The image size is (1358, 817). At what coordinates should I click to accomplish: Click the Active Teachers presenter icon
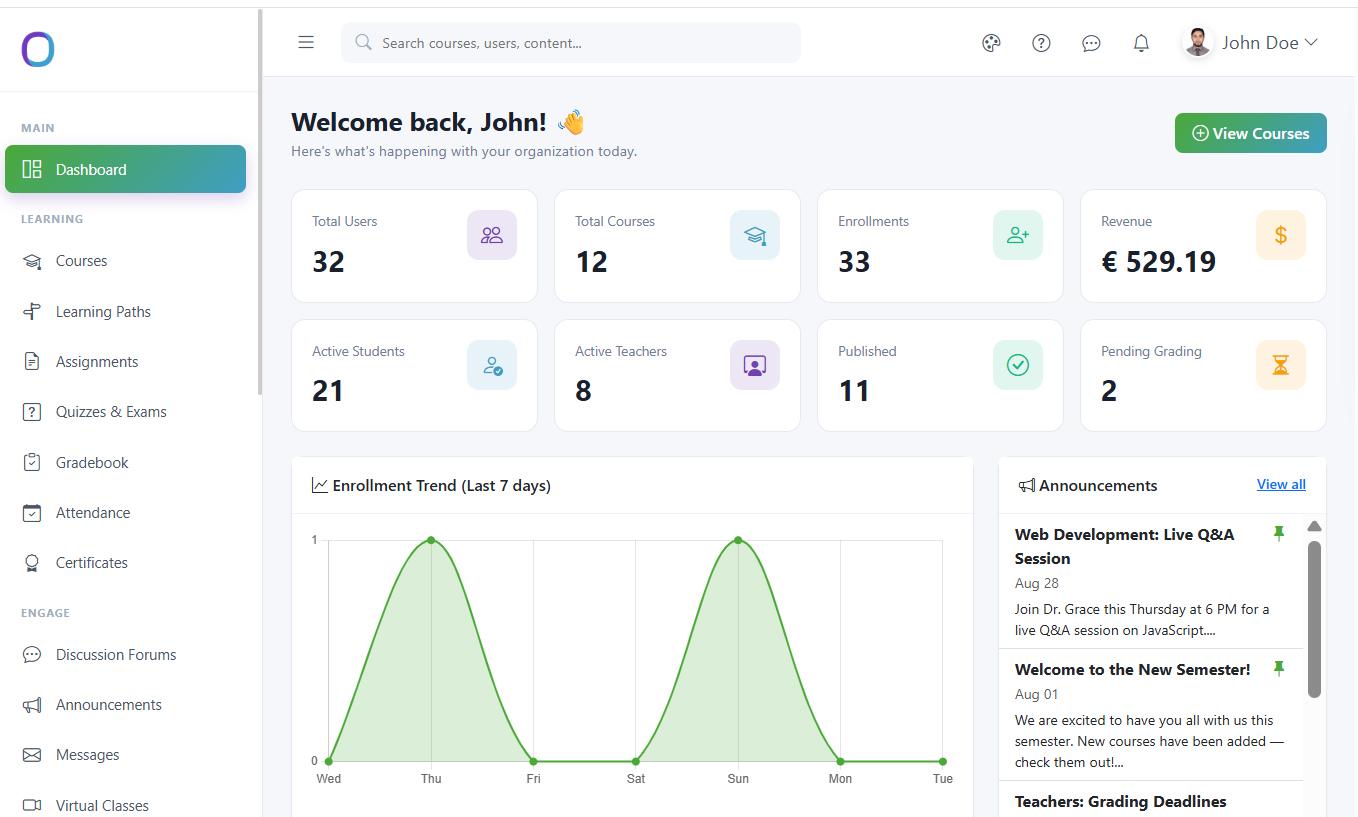pos(755,365)
